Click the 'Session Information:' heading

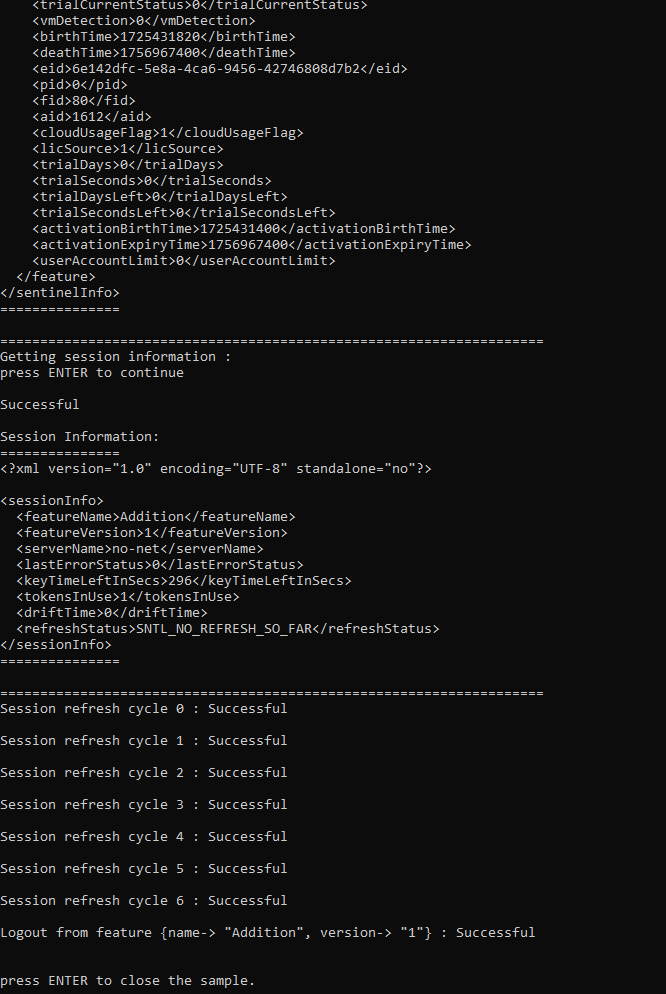80,436
